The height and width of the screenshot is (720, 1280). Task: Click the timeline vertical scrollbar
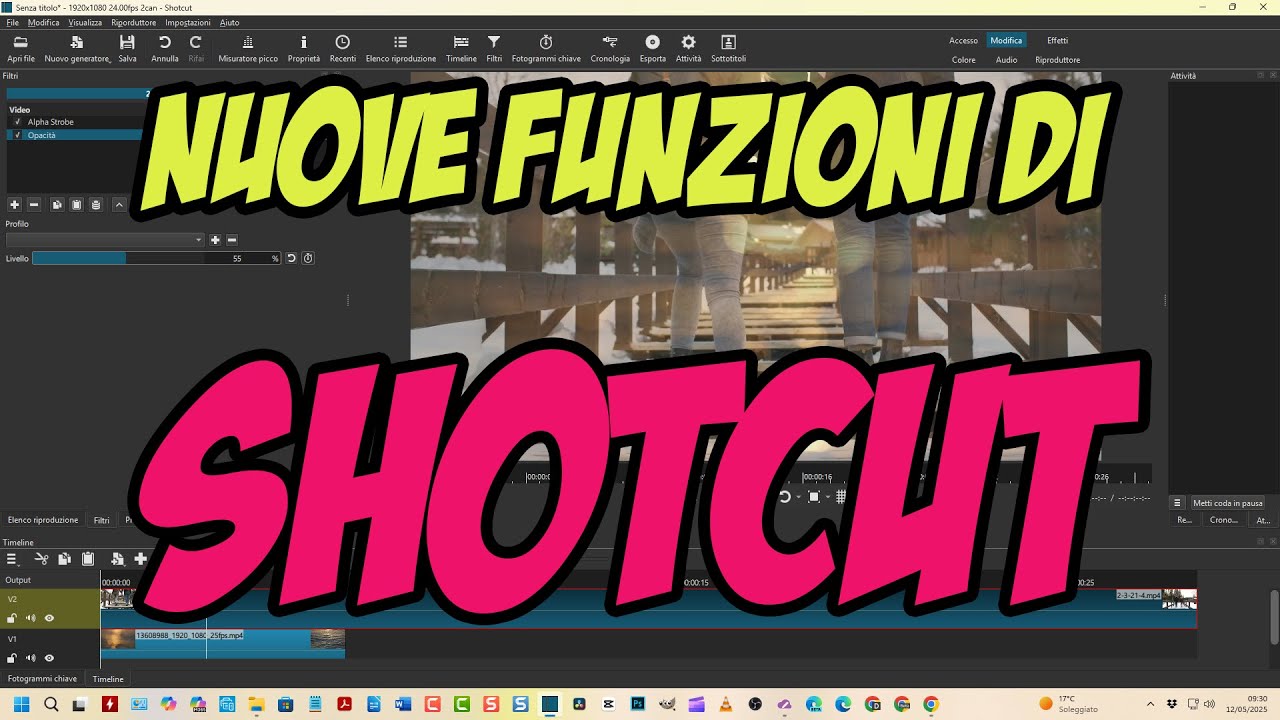pyautogui.click(x=1273, y=617)
